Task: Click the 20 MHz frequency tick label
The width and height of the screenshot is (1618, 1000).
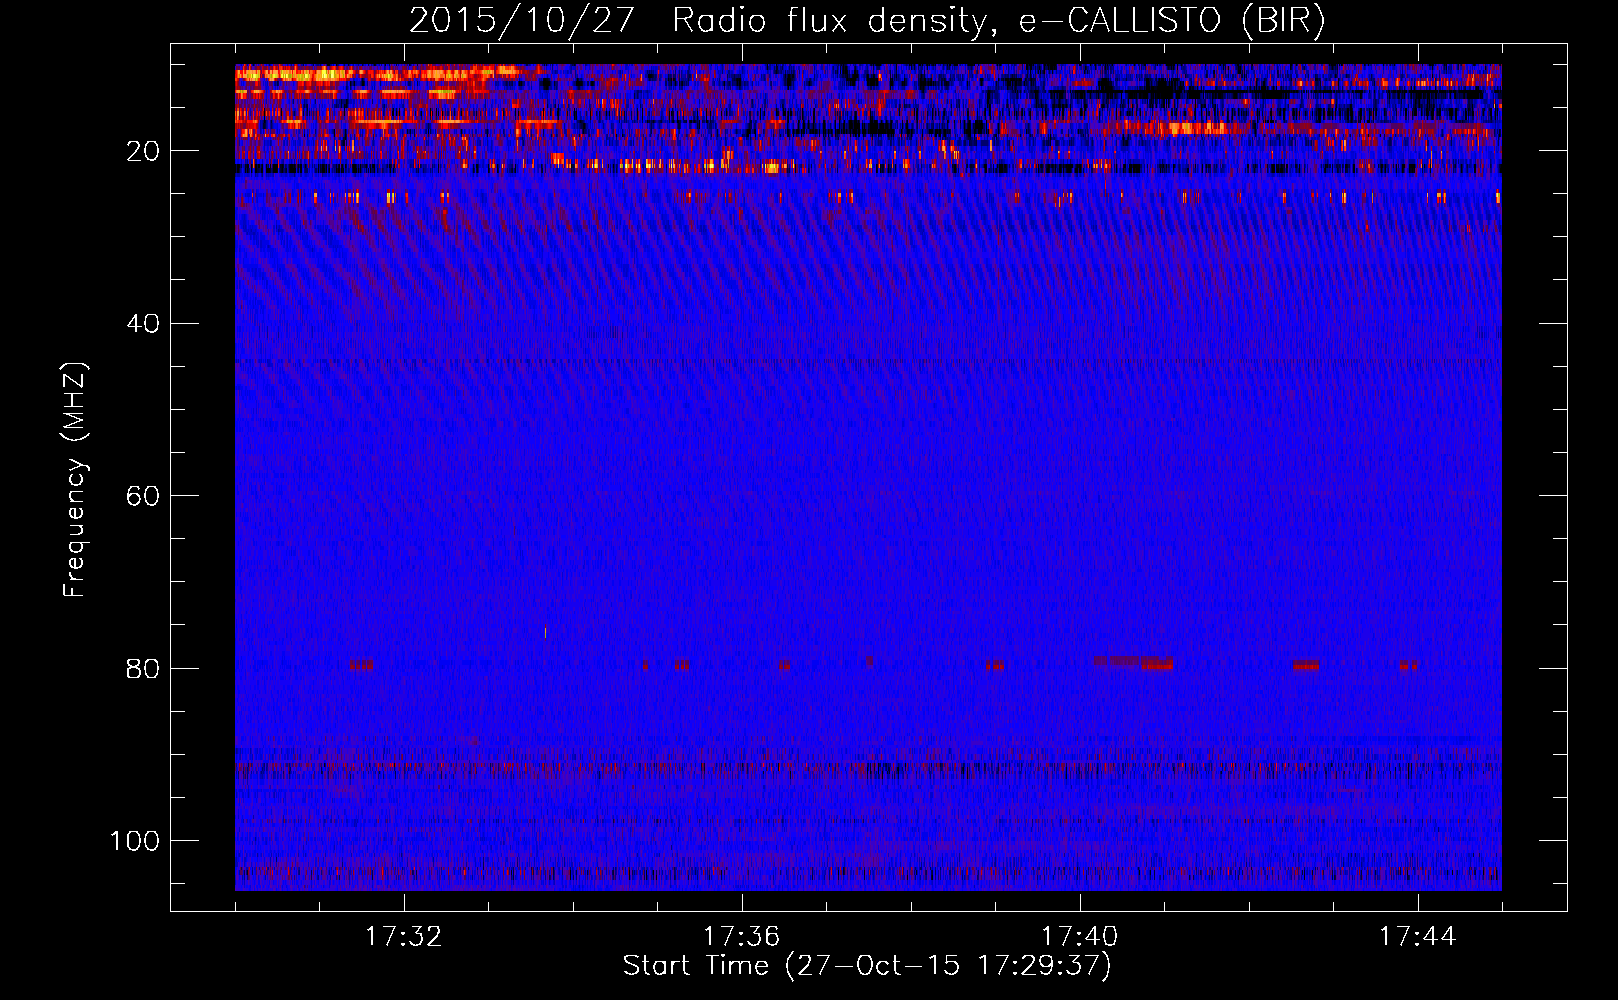Action: click(142, 152)
